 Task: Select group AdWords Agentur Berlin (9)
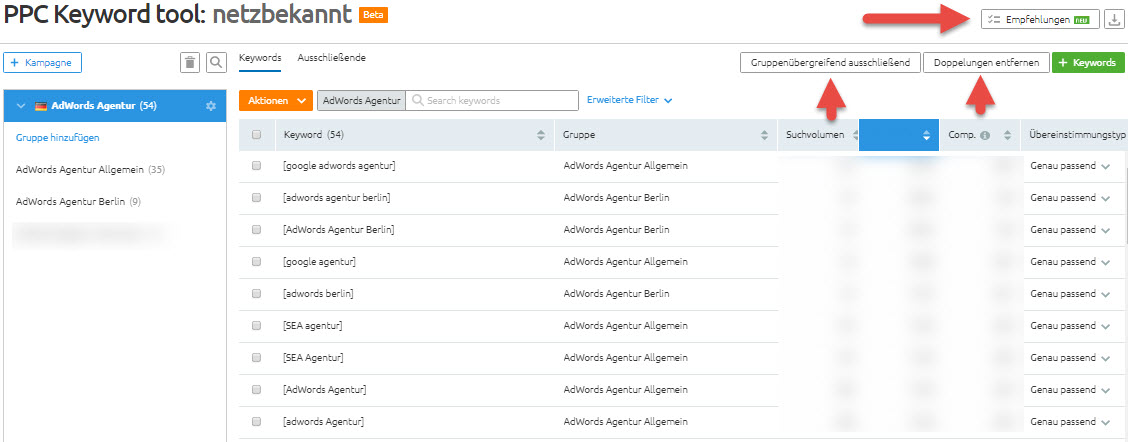[x=78, y=202]
